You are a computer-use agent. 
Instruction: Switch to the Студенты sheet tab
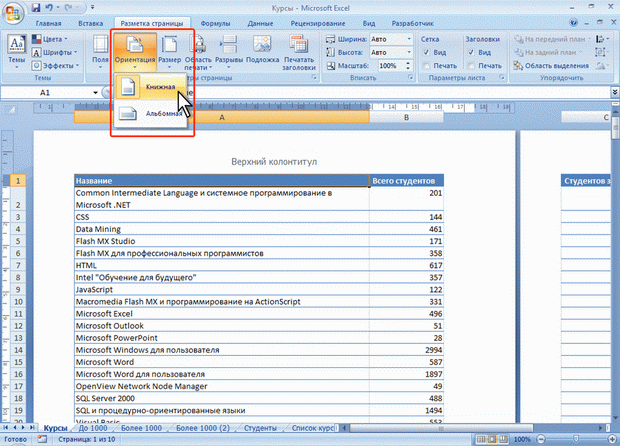(260, 428)
